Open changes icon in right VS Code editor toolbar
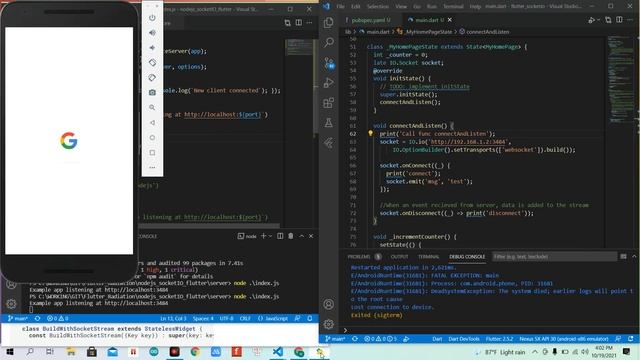This screenshot has height=360, width=640. [x=608, y=20]
